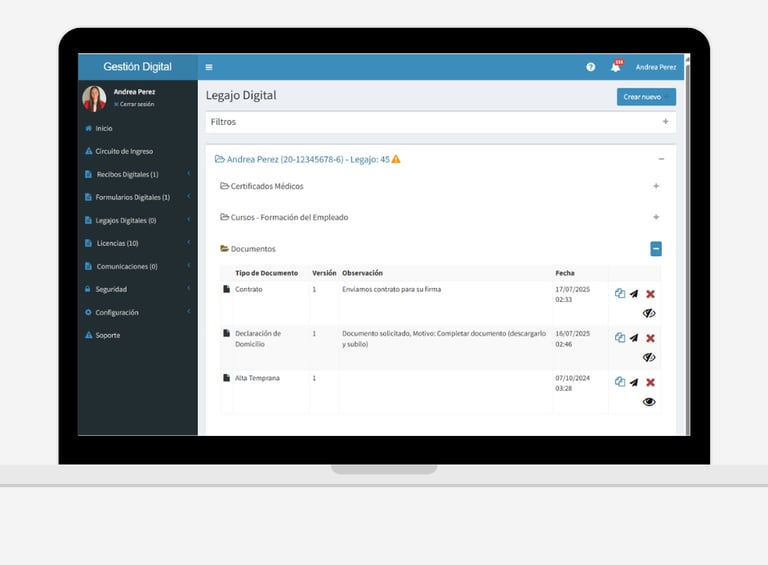
Task: Click the page vertical scrollbar
Action: click(687, 245)
